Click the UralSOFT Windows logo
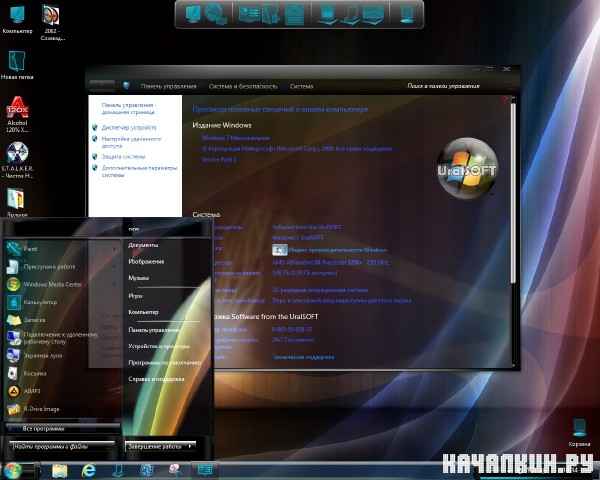This screenshot has width=600, height=480. pos(467,168)
